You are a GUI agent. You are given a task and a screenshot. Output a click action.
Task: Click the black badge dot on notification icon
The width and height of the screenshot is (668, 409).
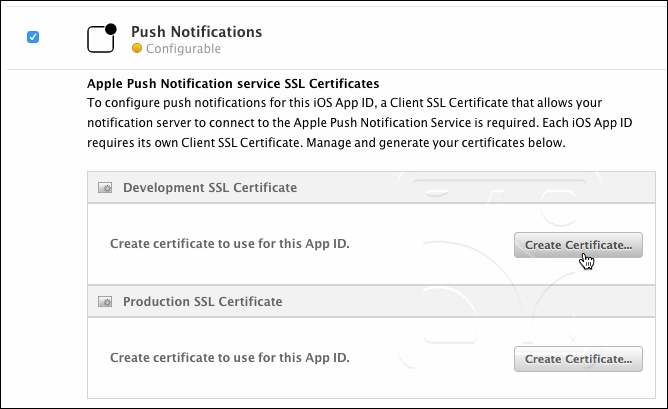(111, 29)
